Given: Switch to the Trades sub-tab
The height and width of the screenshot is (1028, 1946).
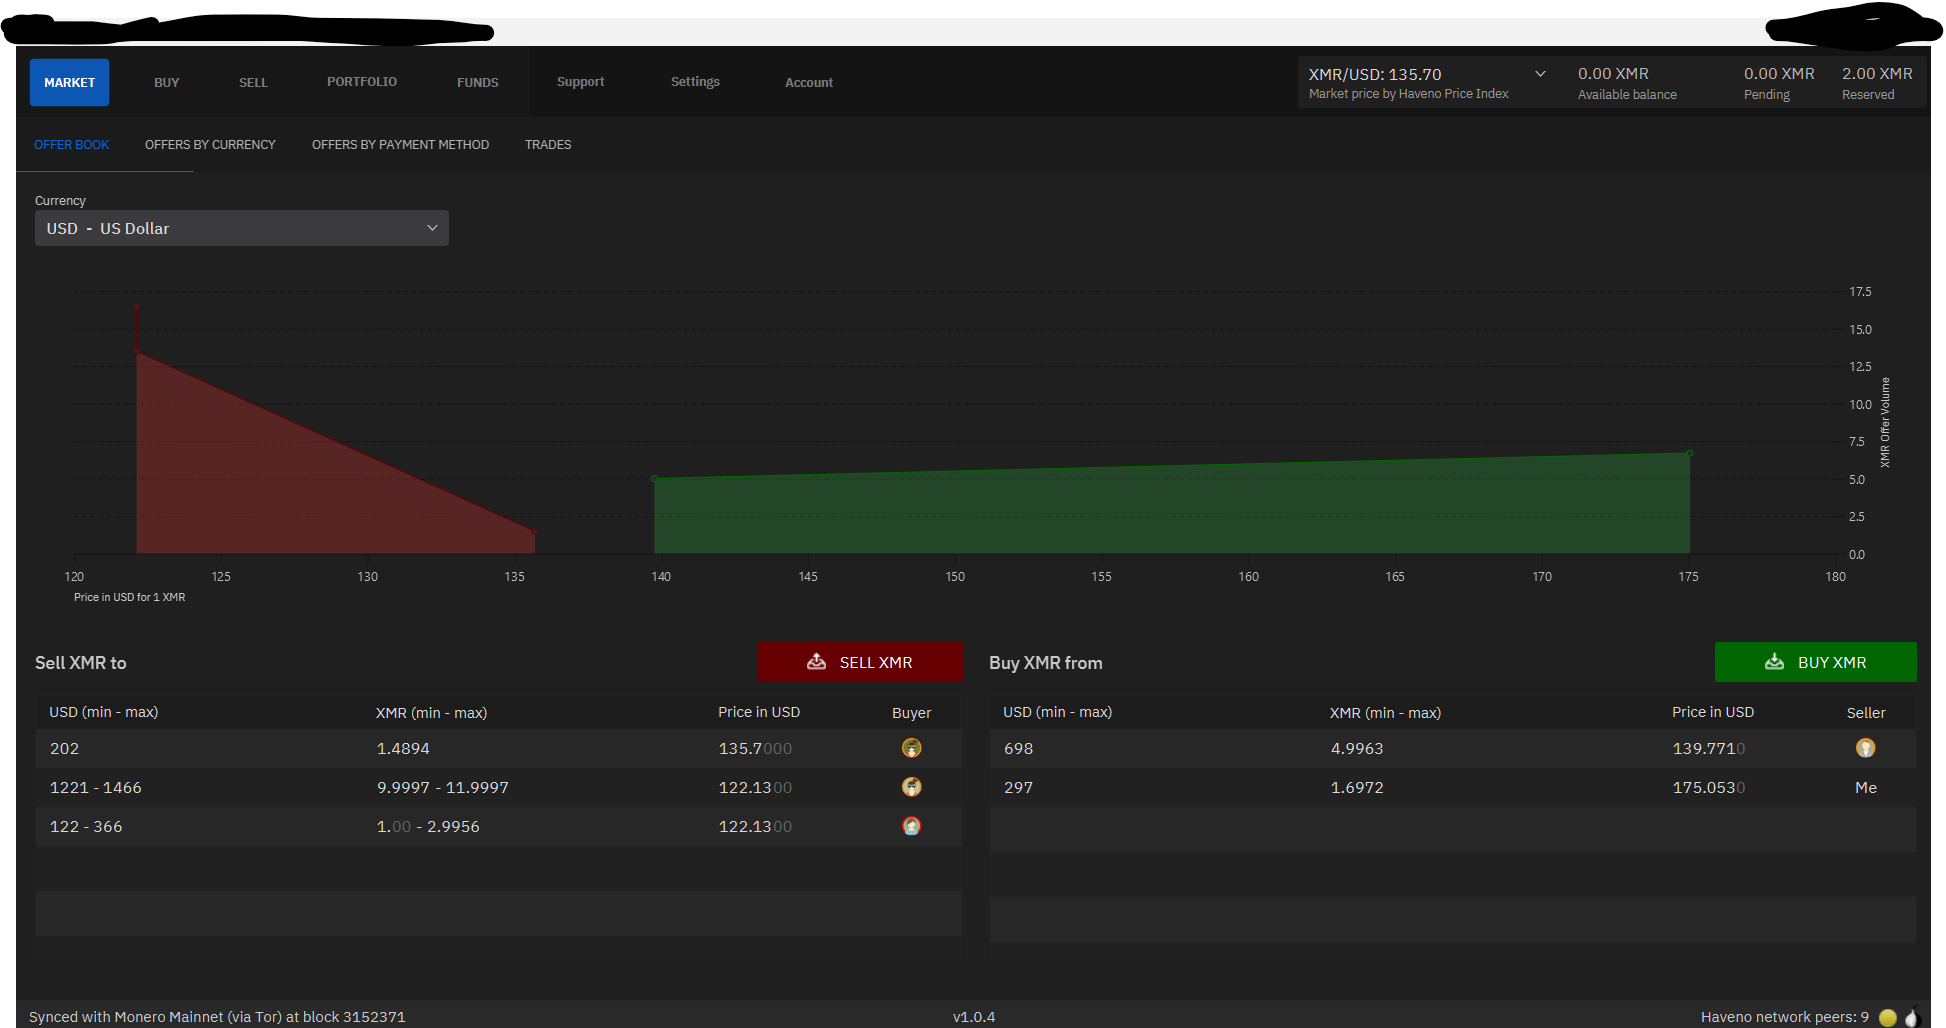Looking at the screenshot, I should 548,145.
